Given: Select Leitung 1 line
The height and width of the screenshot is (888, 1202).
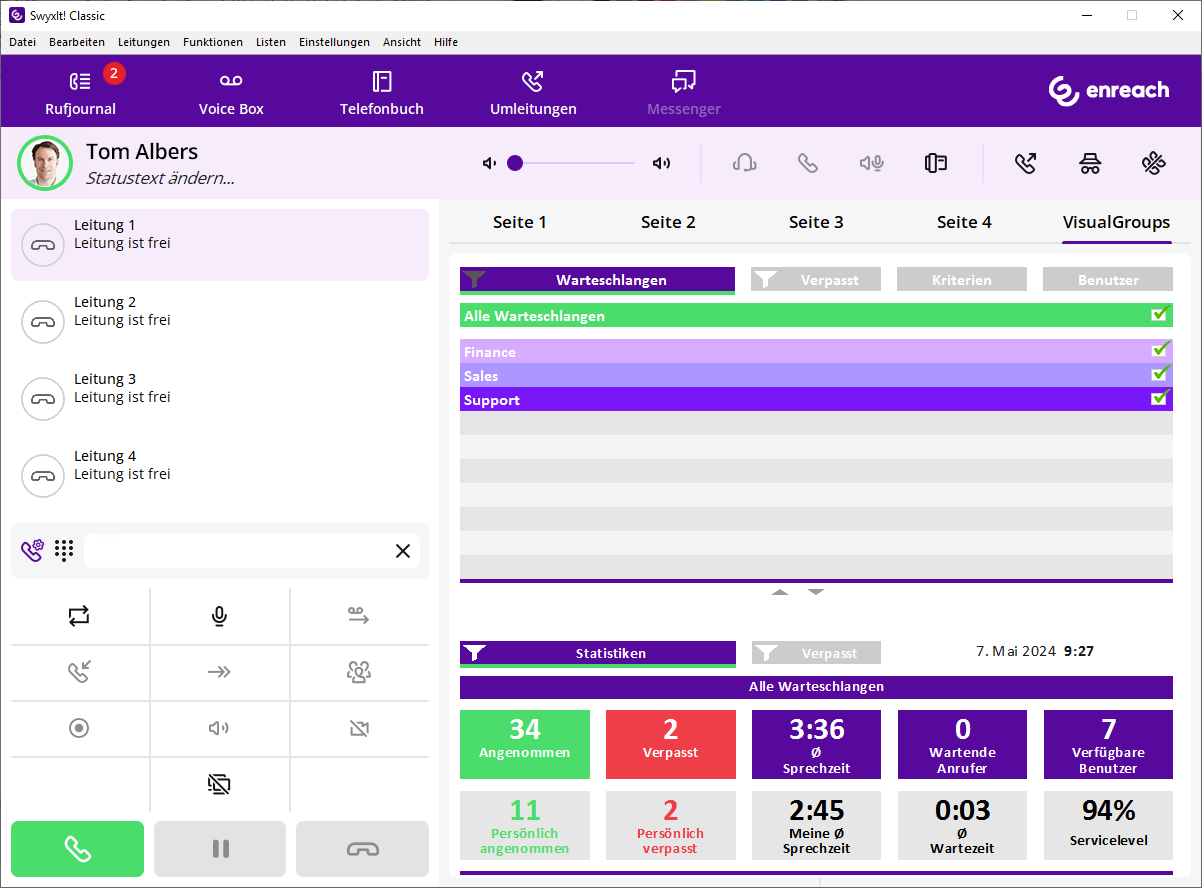Looking at the screenshot, I should [220, 245].
